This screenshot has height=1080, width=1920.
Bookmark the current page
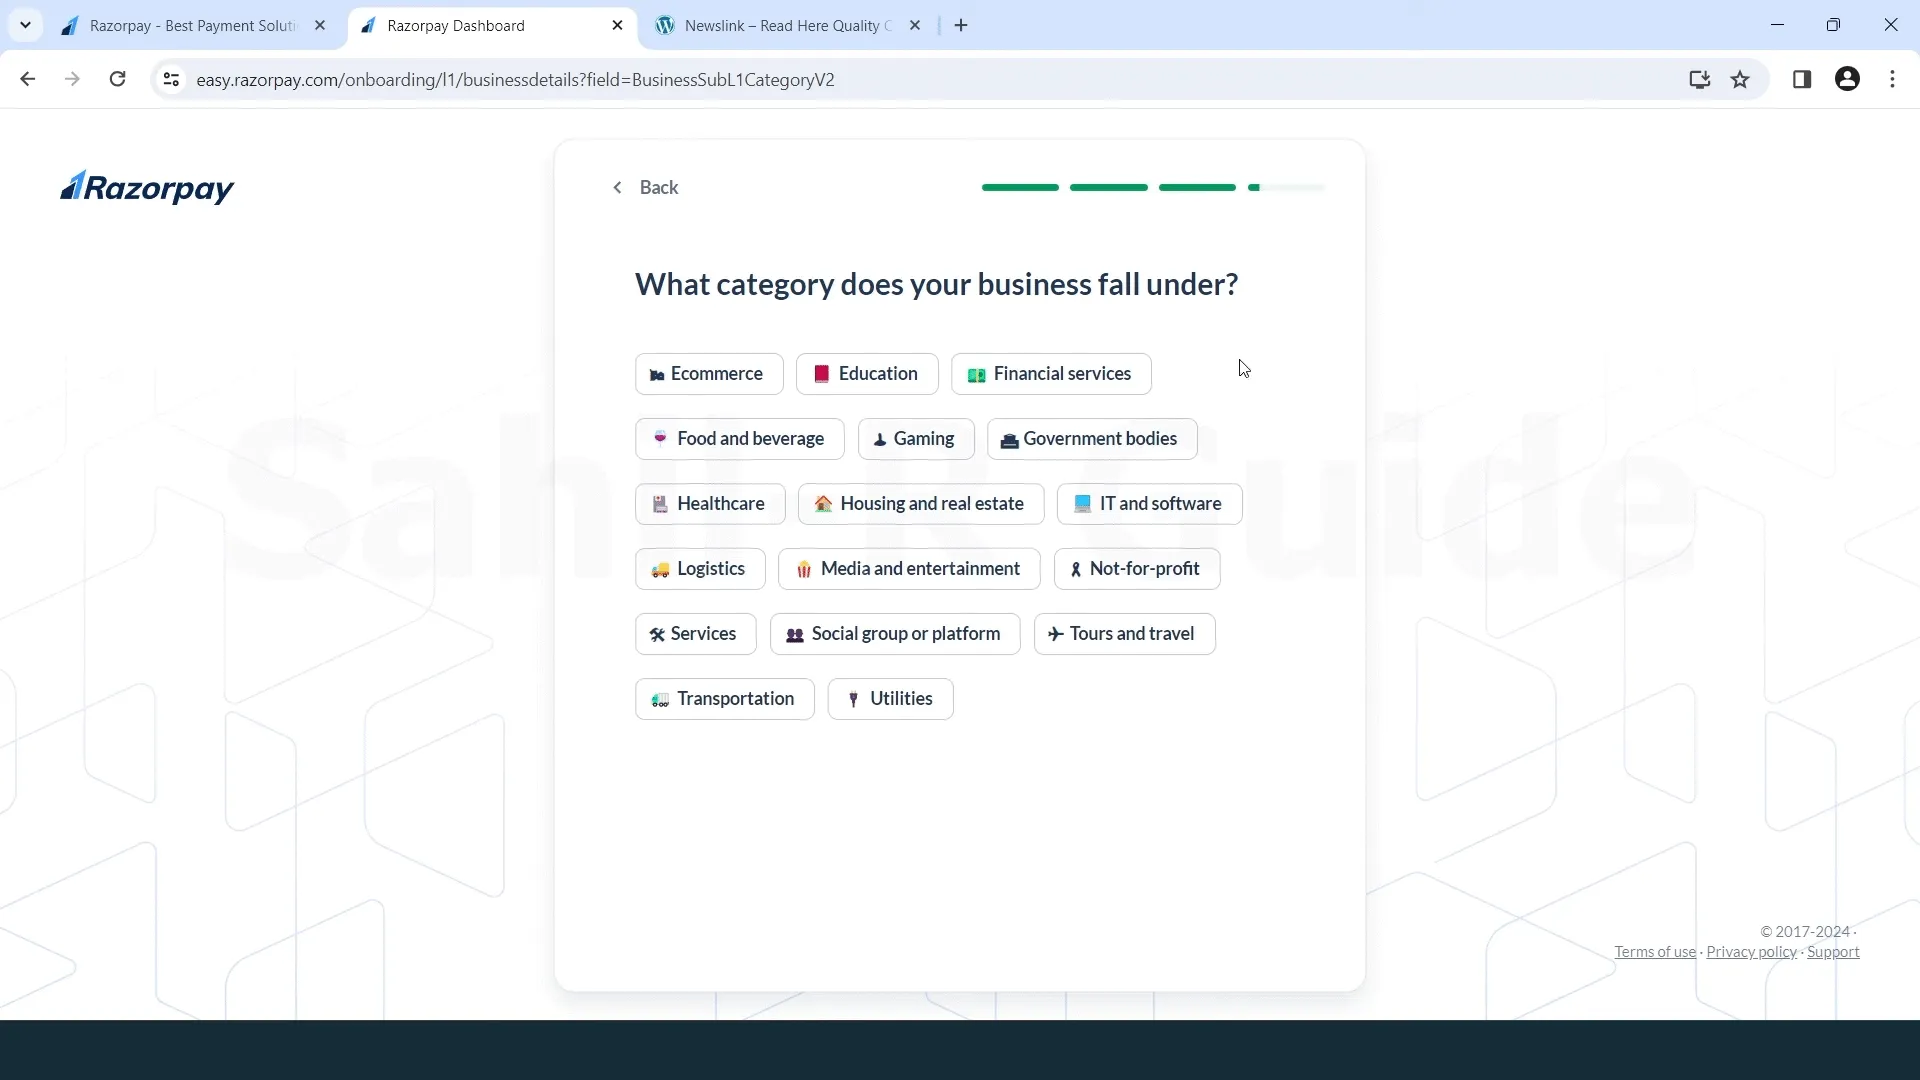coord(1740,79)
